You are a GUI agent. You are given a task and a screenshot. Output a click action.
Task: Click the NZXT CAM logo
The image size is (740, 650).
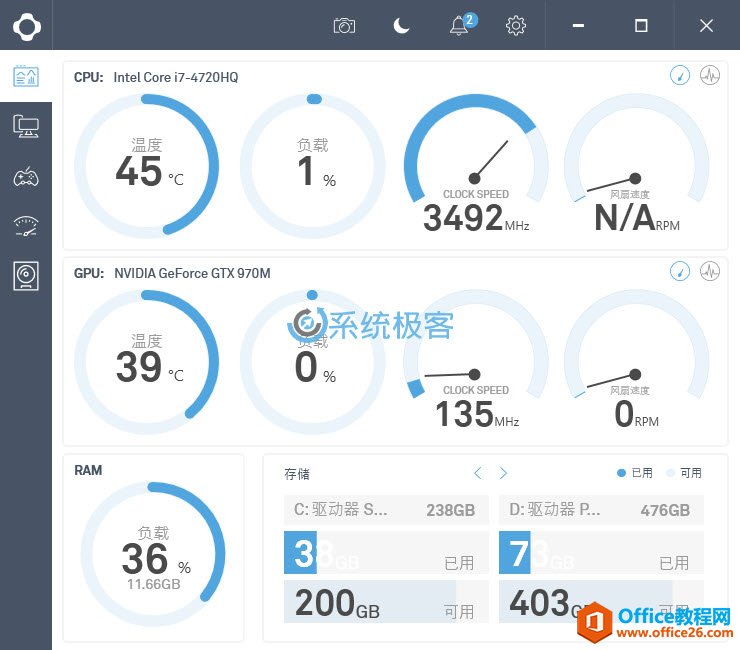(26, 25)
